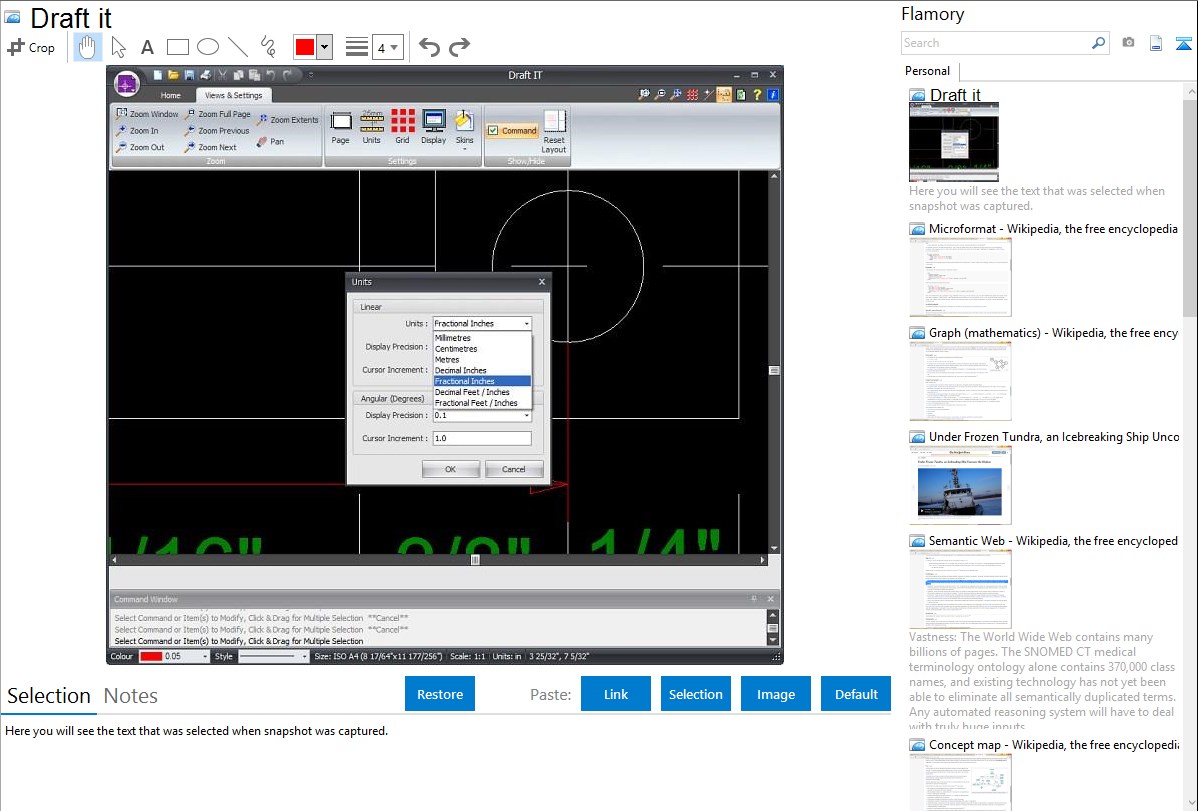Choose Millimetres from the units list
The width and height of the screenshot is (1198, 811).
coord(481,338)
